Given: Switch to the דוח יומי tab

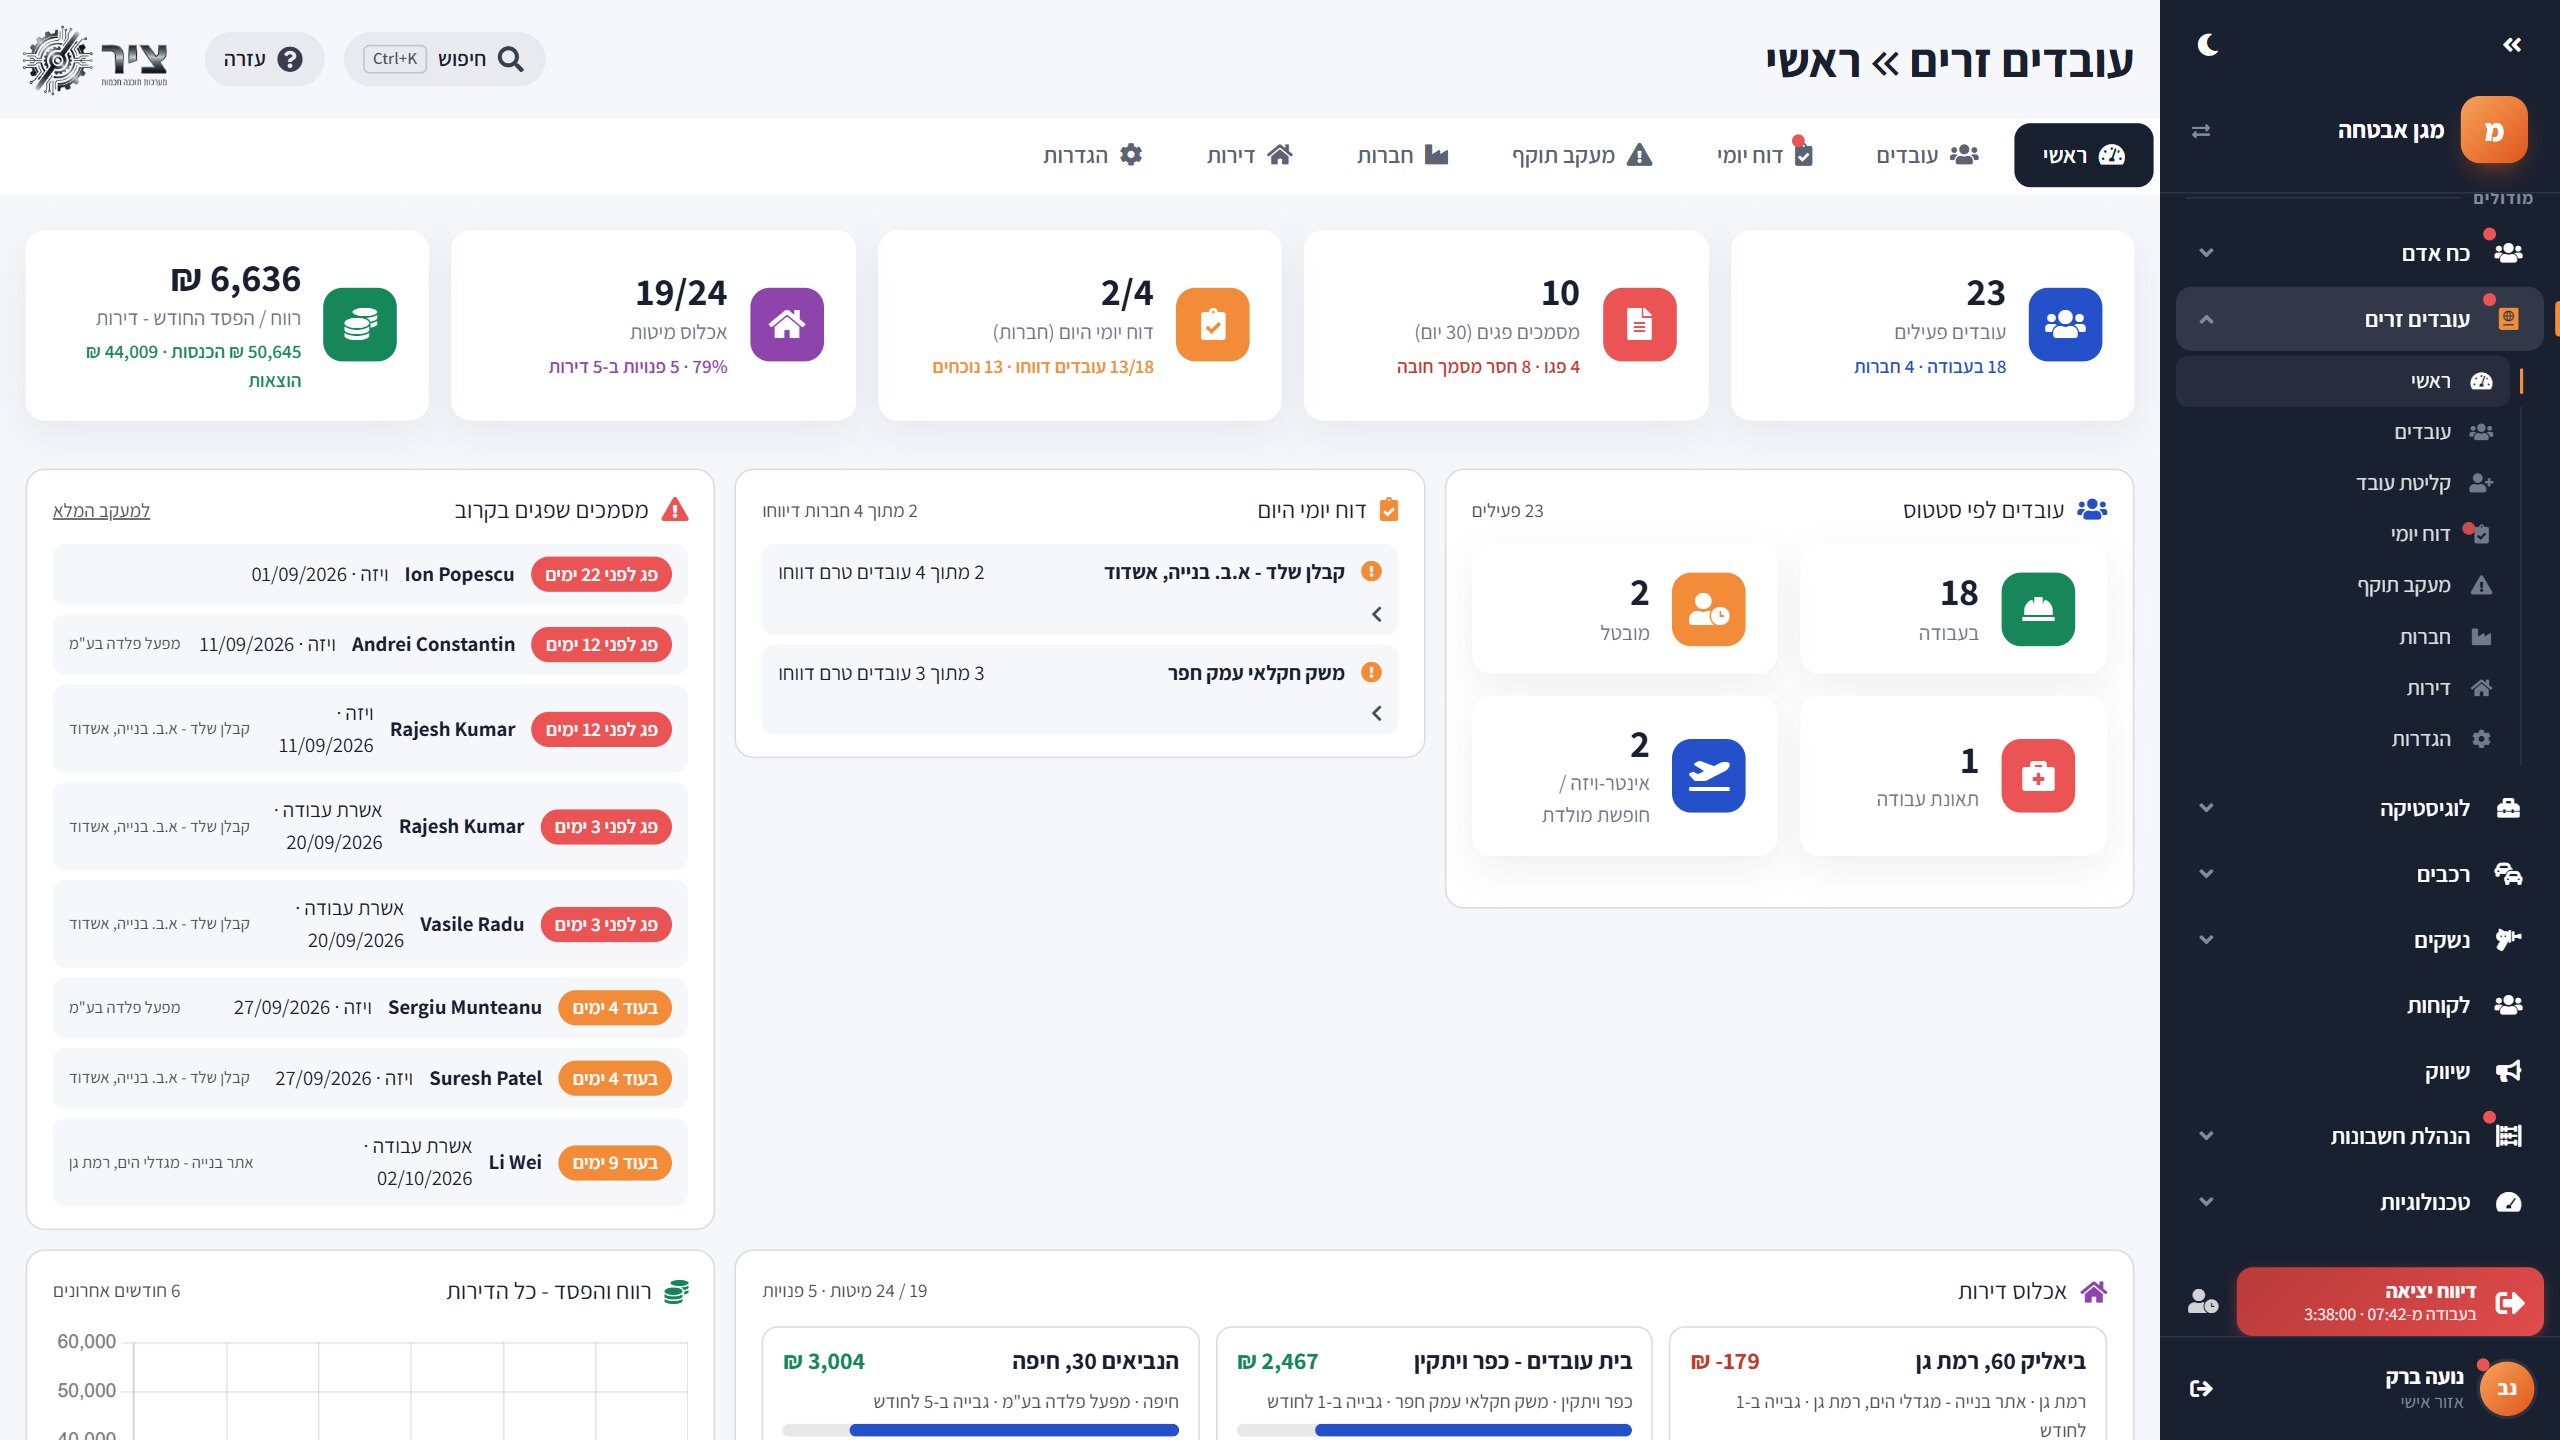Looking at the screenshot, I should click(x=1765, y=155).
